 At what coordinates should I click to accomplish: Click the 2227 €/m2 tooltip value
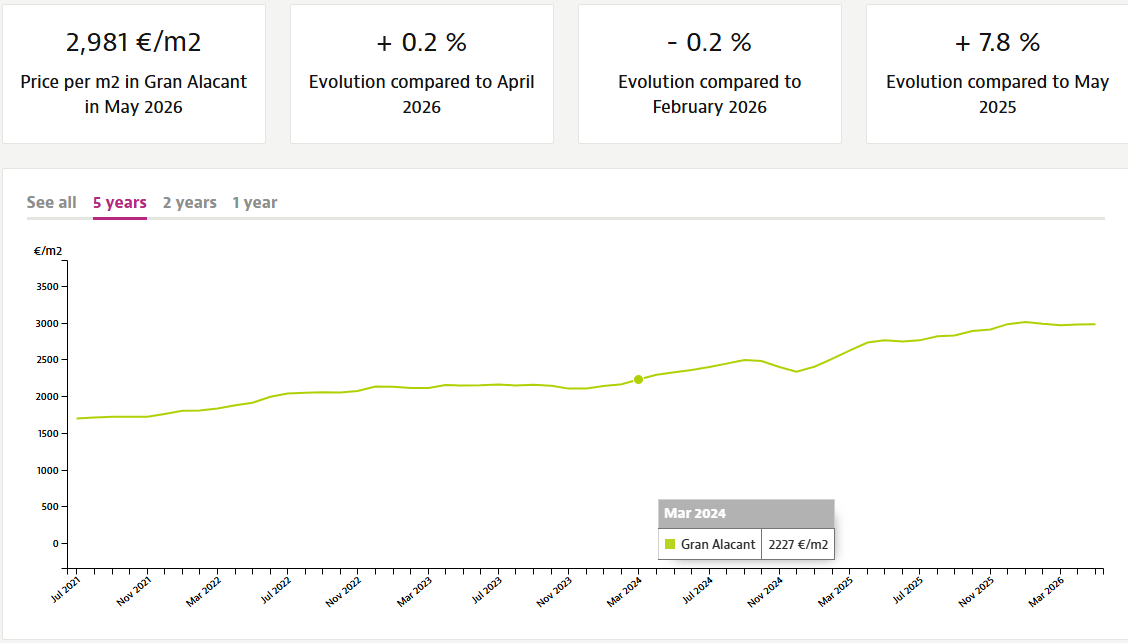tap(798, 544)
